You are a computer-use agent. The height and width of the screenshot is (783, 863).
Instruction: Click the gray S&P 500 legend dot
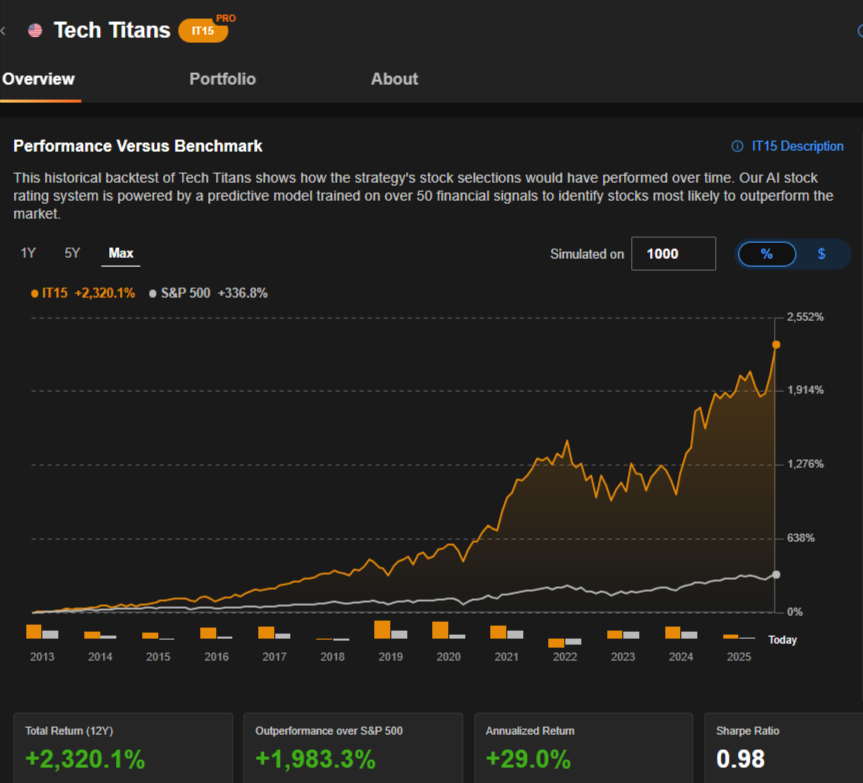(152, 293)
